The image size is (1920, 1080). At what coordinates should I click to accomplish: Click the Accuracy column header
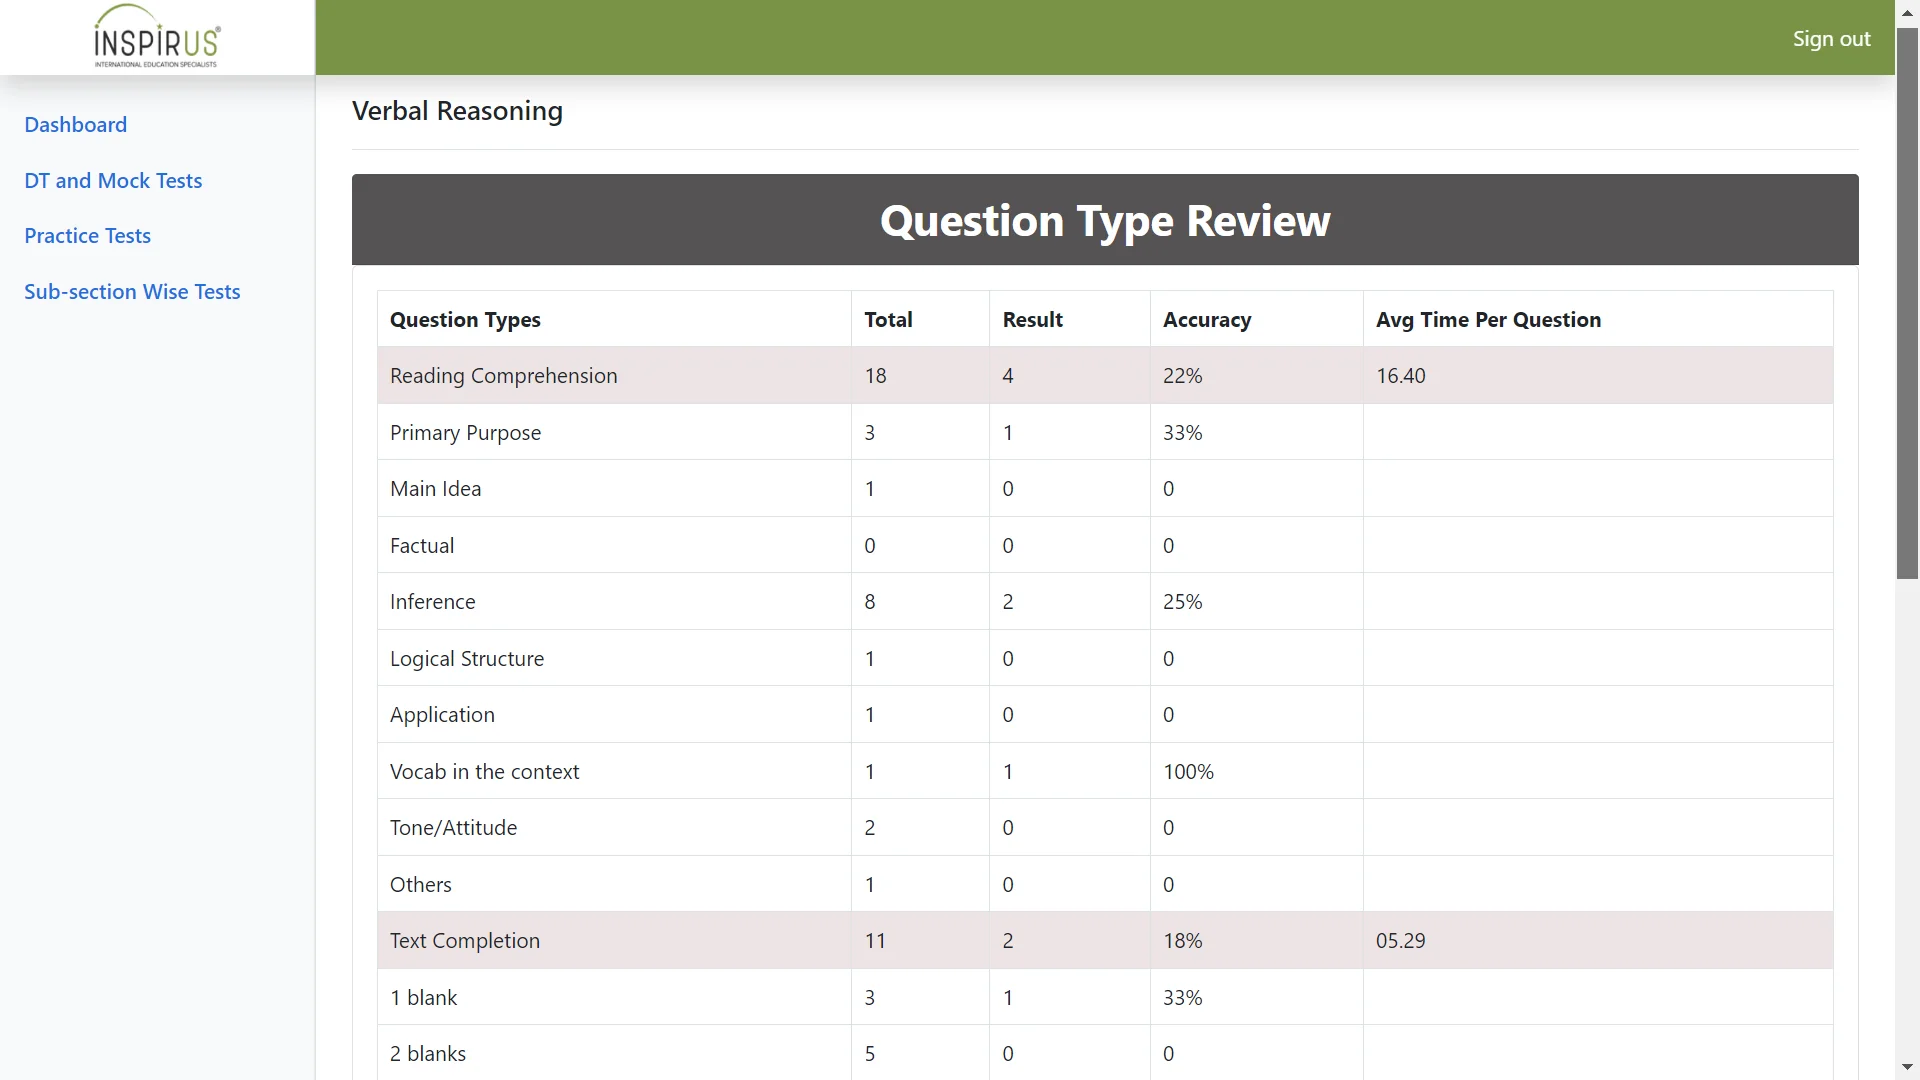click(1206, 320)
